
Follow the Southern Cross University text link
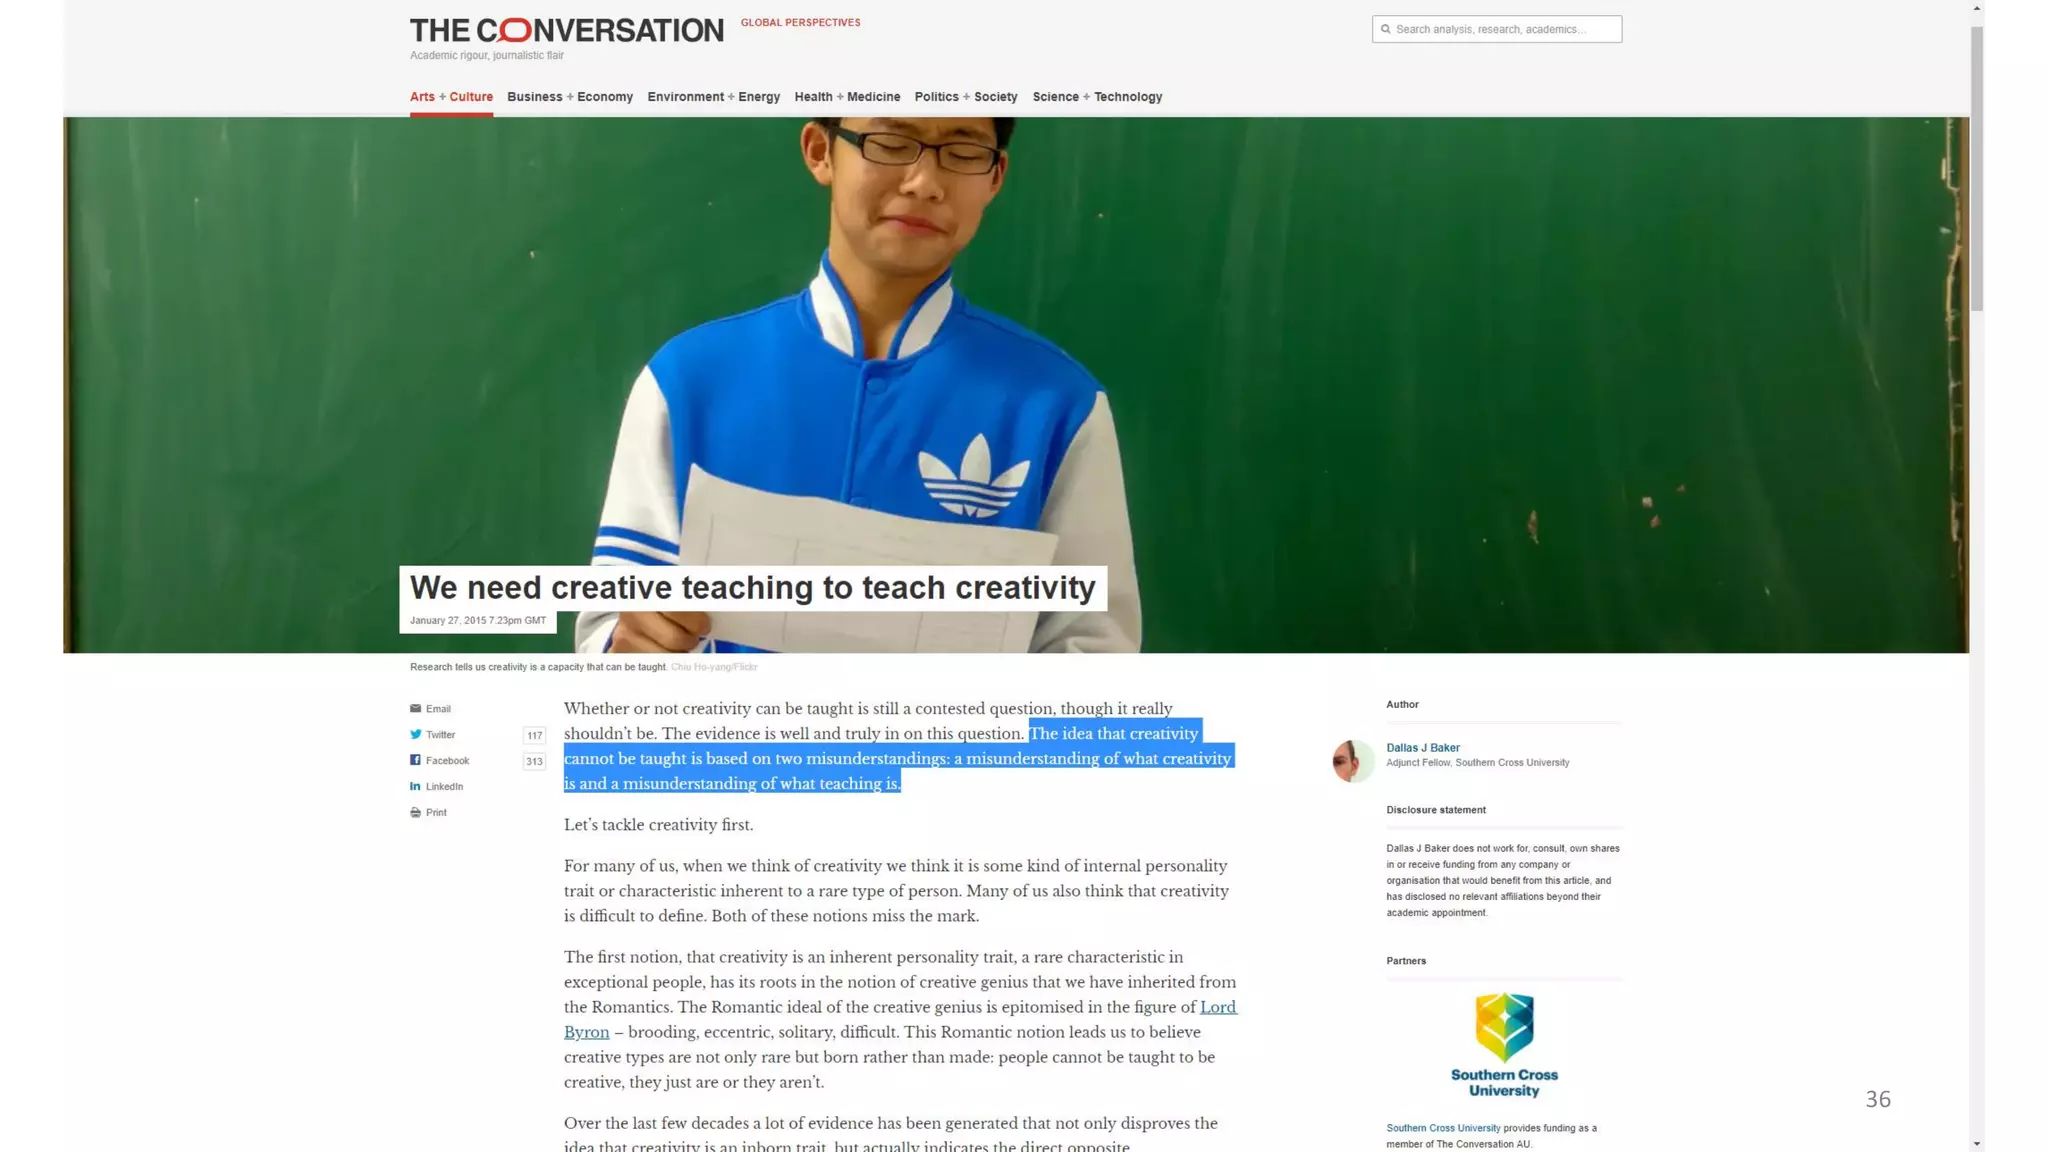pyautogui.click(x=1443, y=1128)
